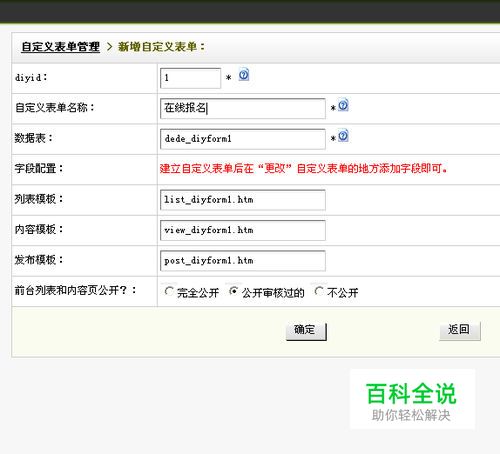Click the 新增自定义表单 heading text
This screenshot has height=454, width=500.
tap(161, 47)
